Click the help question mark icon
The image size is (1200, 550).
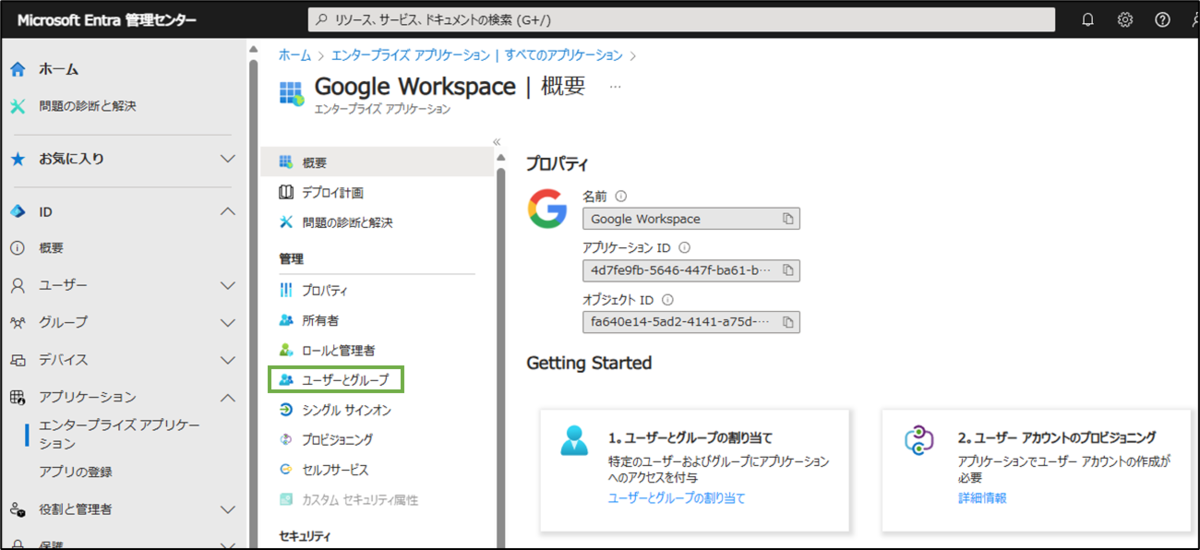point(1162,20)
